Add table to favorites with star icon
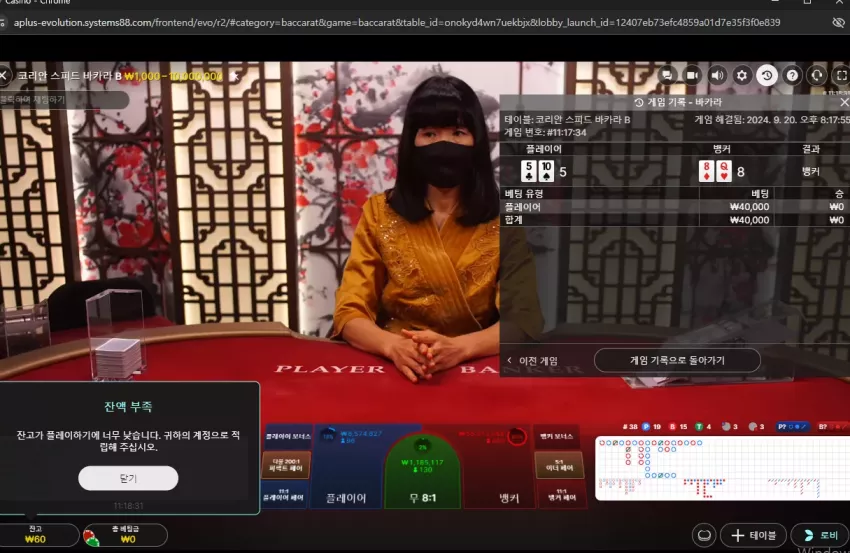 click(234, 76)
